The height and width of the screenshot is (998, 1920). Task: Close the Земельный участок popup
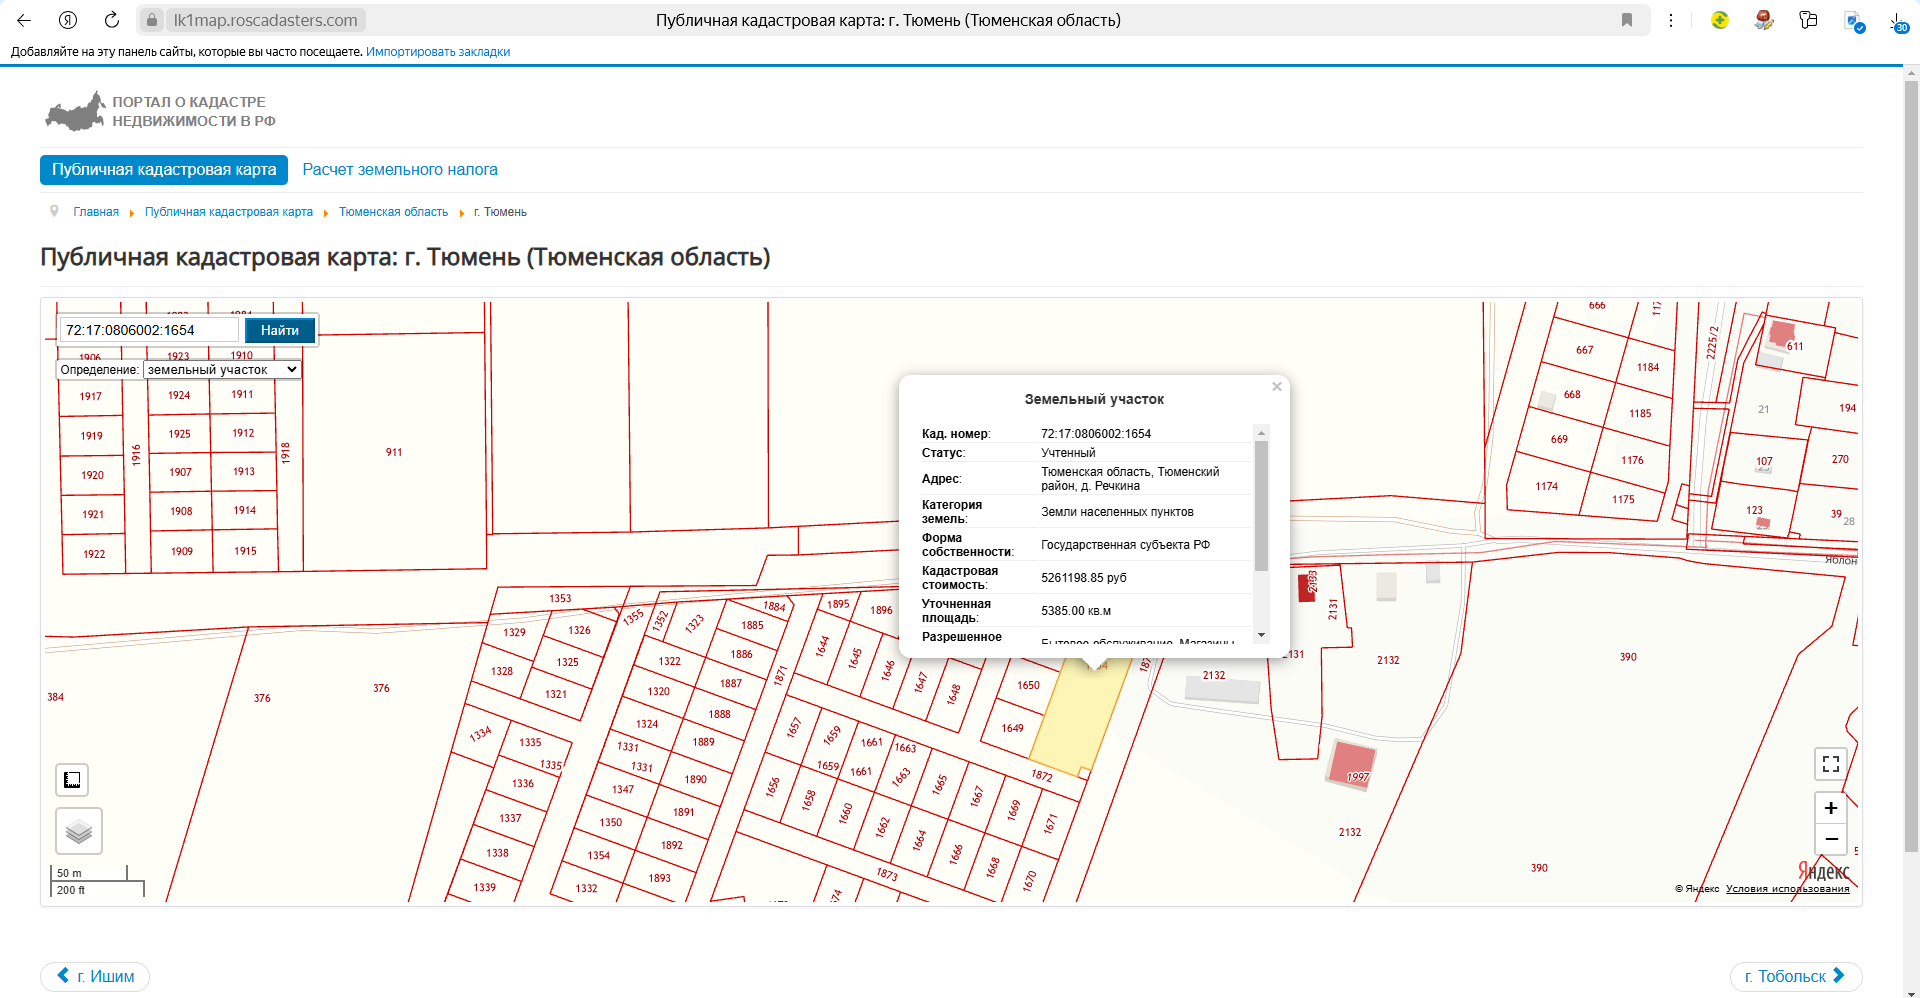(x=1276, y=387)
